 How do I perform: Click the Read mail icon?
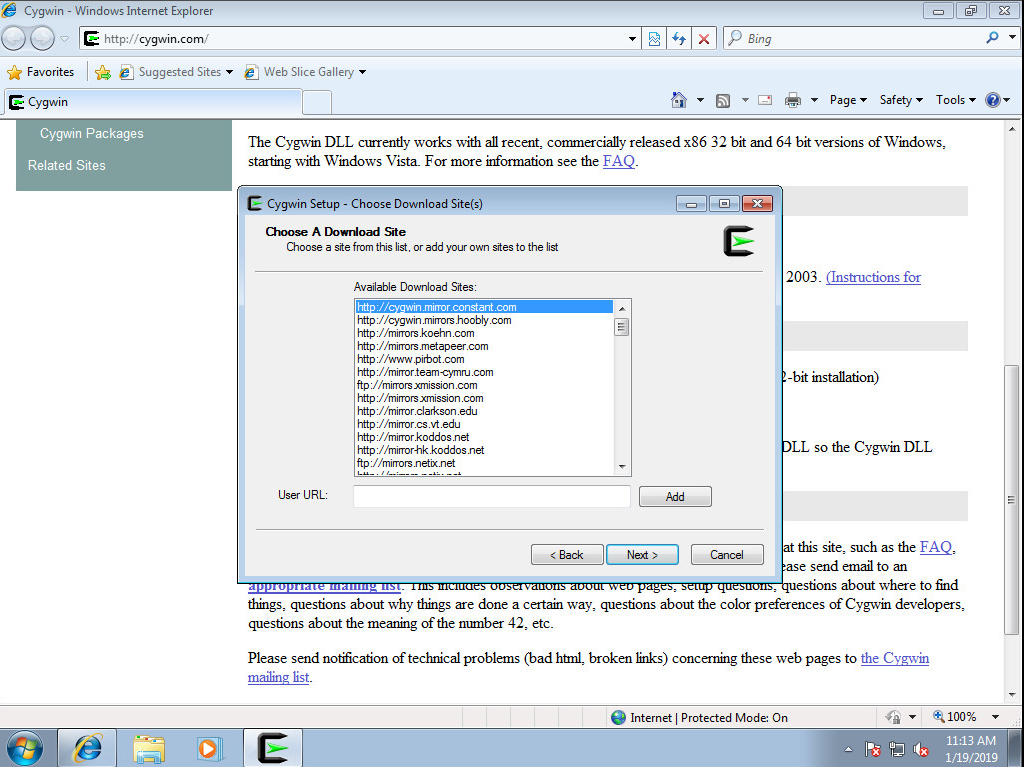765,100
